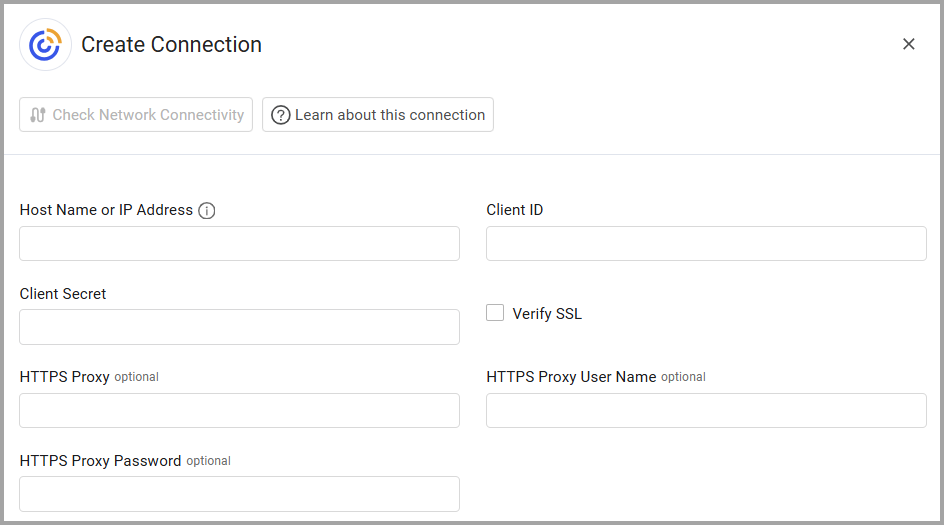944x525 pixels.
Task: Open Learn about this connection
Action: pos(378,115)
